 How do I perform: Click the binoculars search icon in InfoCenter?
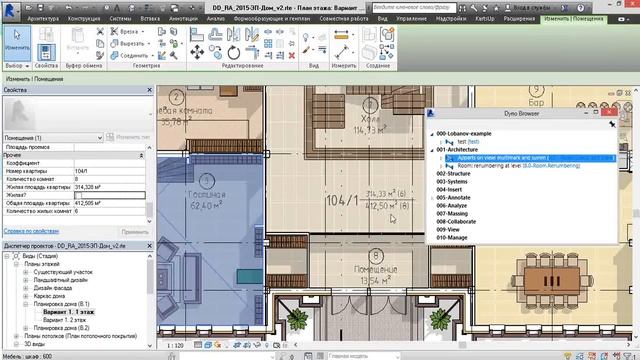[462, 8]
